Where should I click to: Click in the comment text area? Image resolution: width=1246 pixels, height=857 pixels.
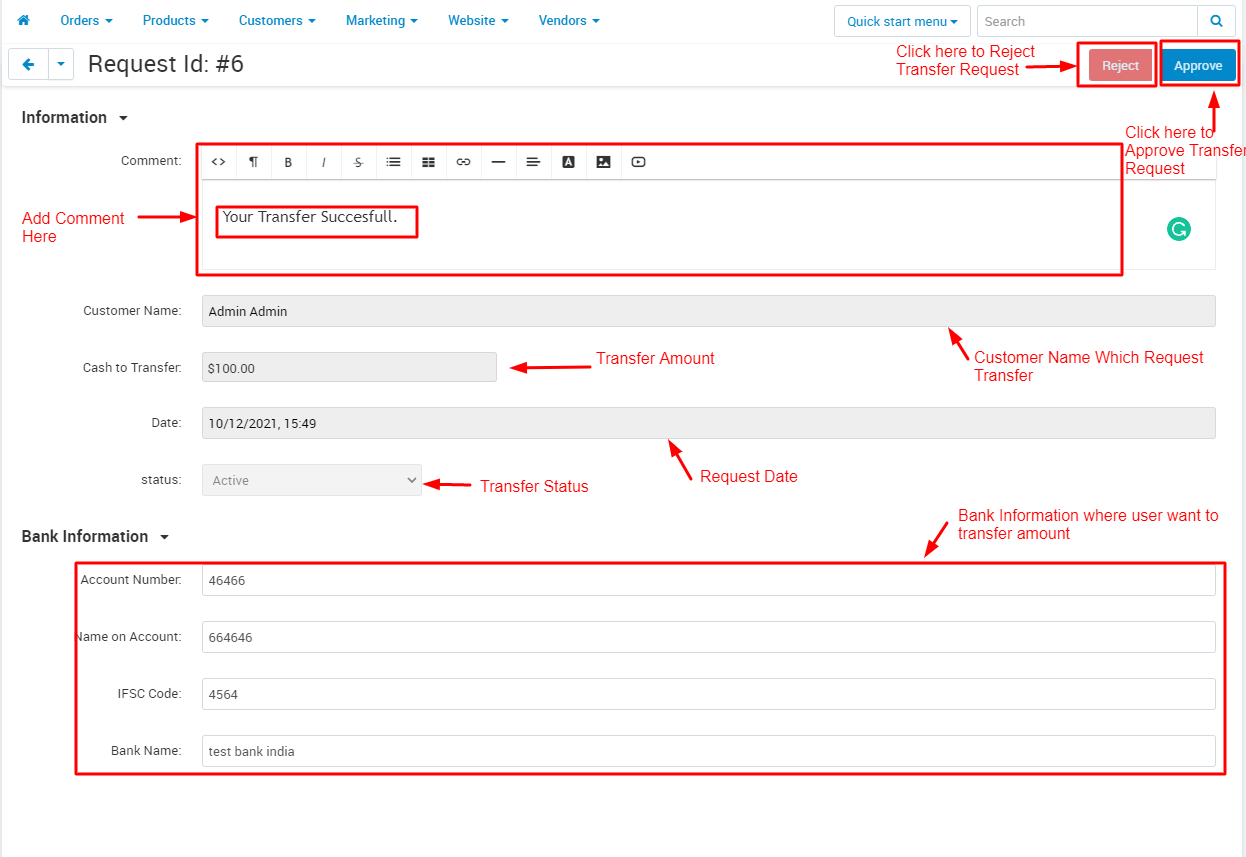pyautogui.click(x=709, y=225)
